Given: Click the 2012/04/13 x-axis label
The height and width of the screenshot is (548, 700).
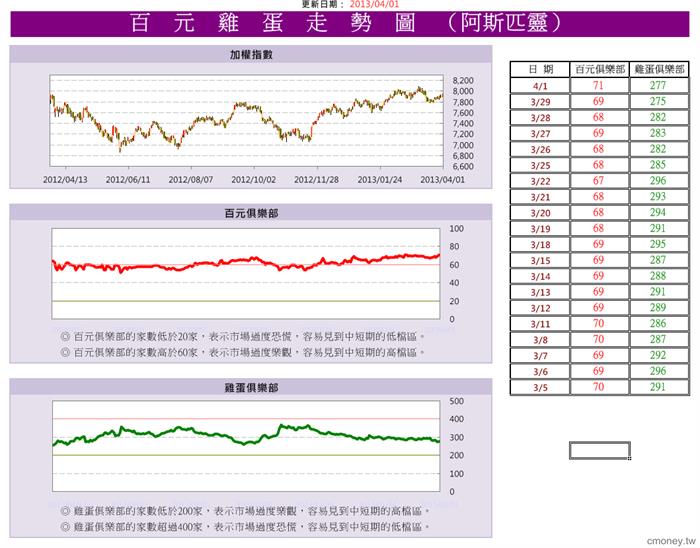Looking at the screenshot, I should coord(65,179).
